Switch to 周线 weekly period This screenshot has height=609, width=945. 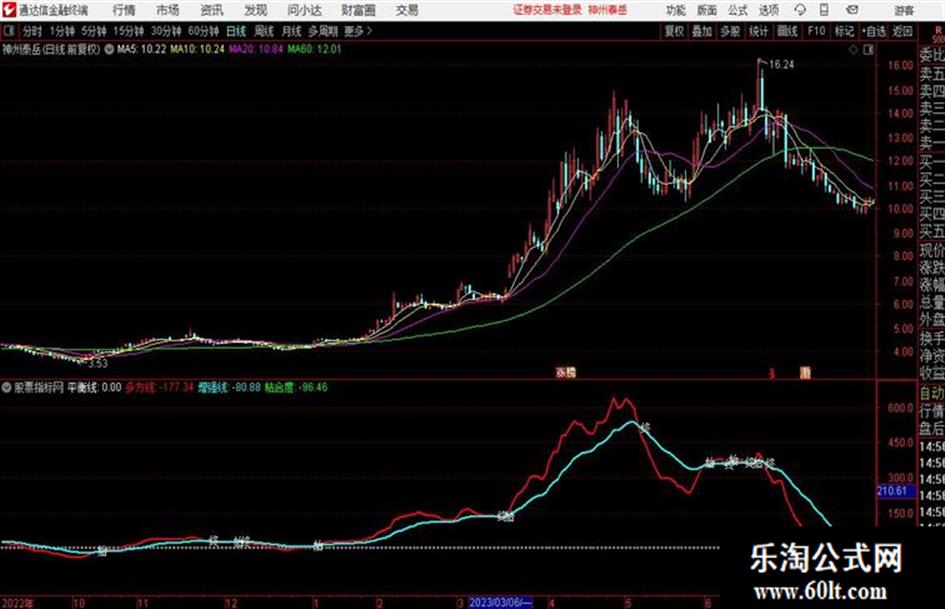point(264,31)
